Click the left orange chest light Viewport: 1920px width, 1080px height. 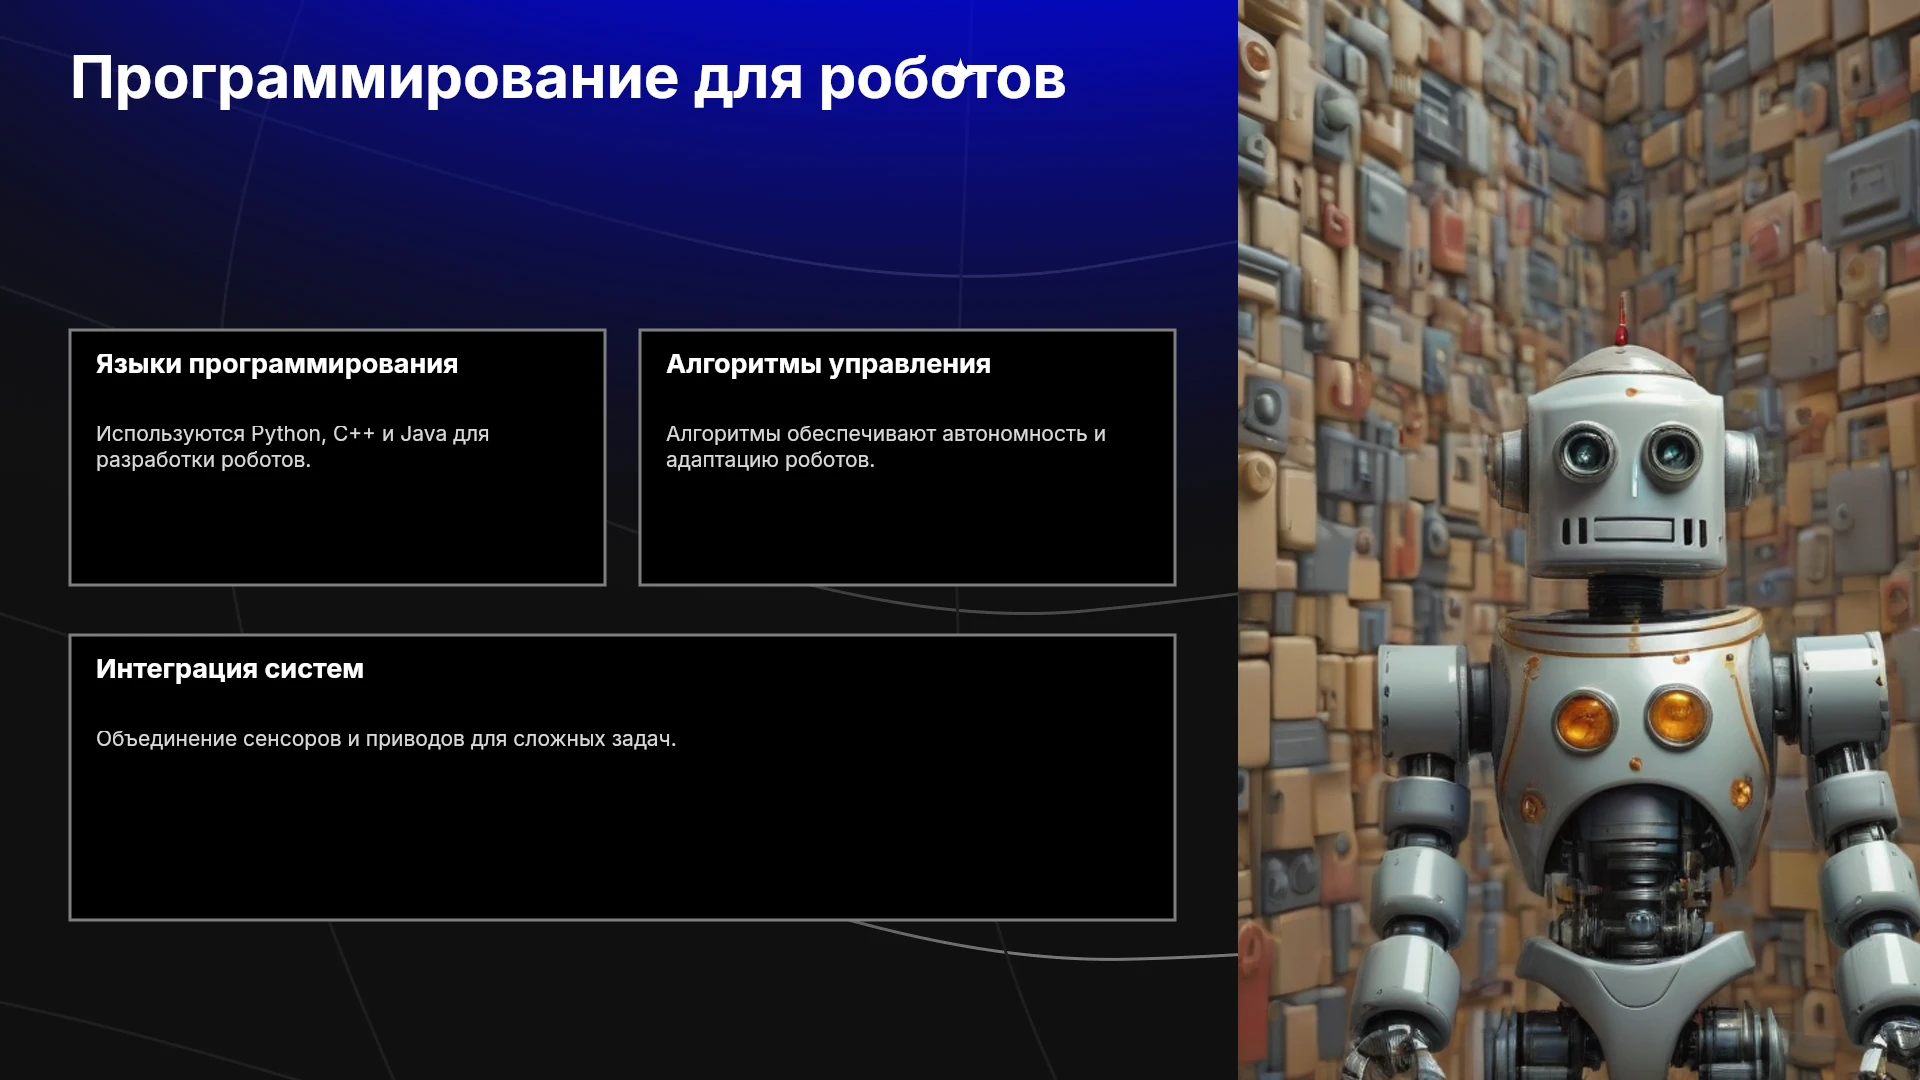1585,719
